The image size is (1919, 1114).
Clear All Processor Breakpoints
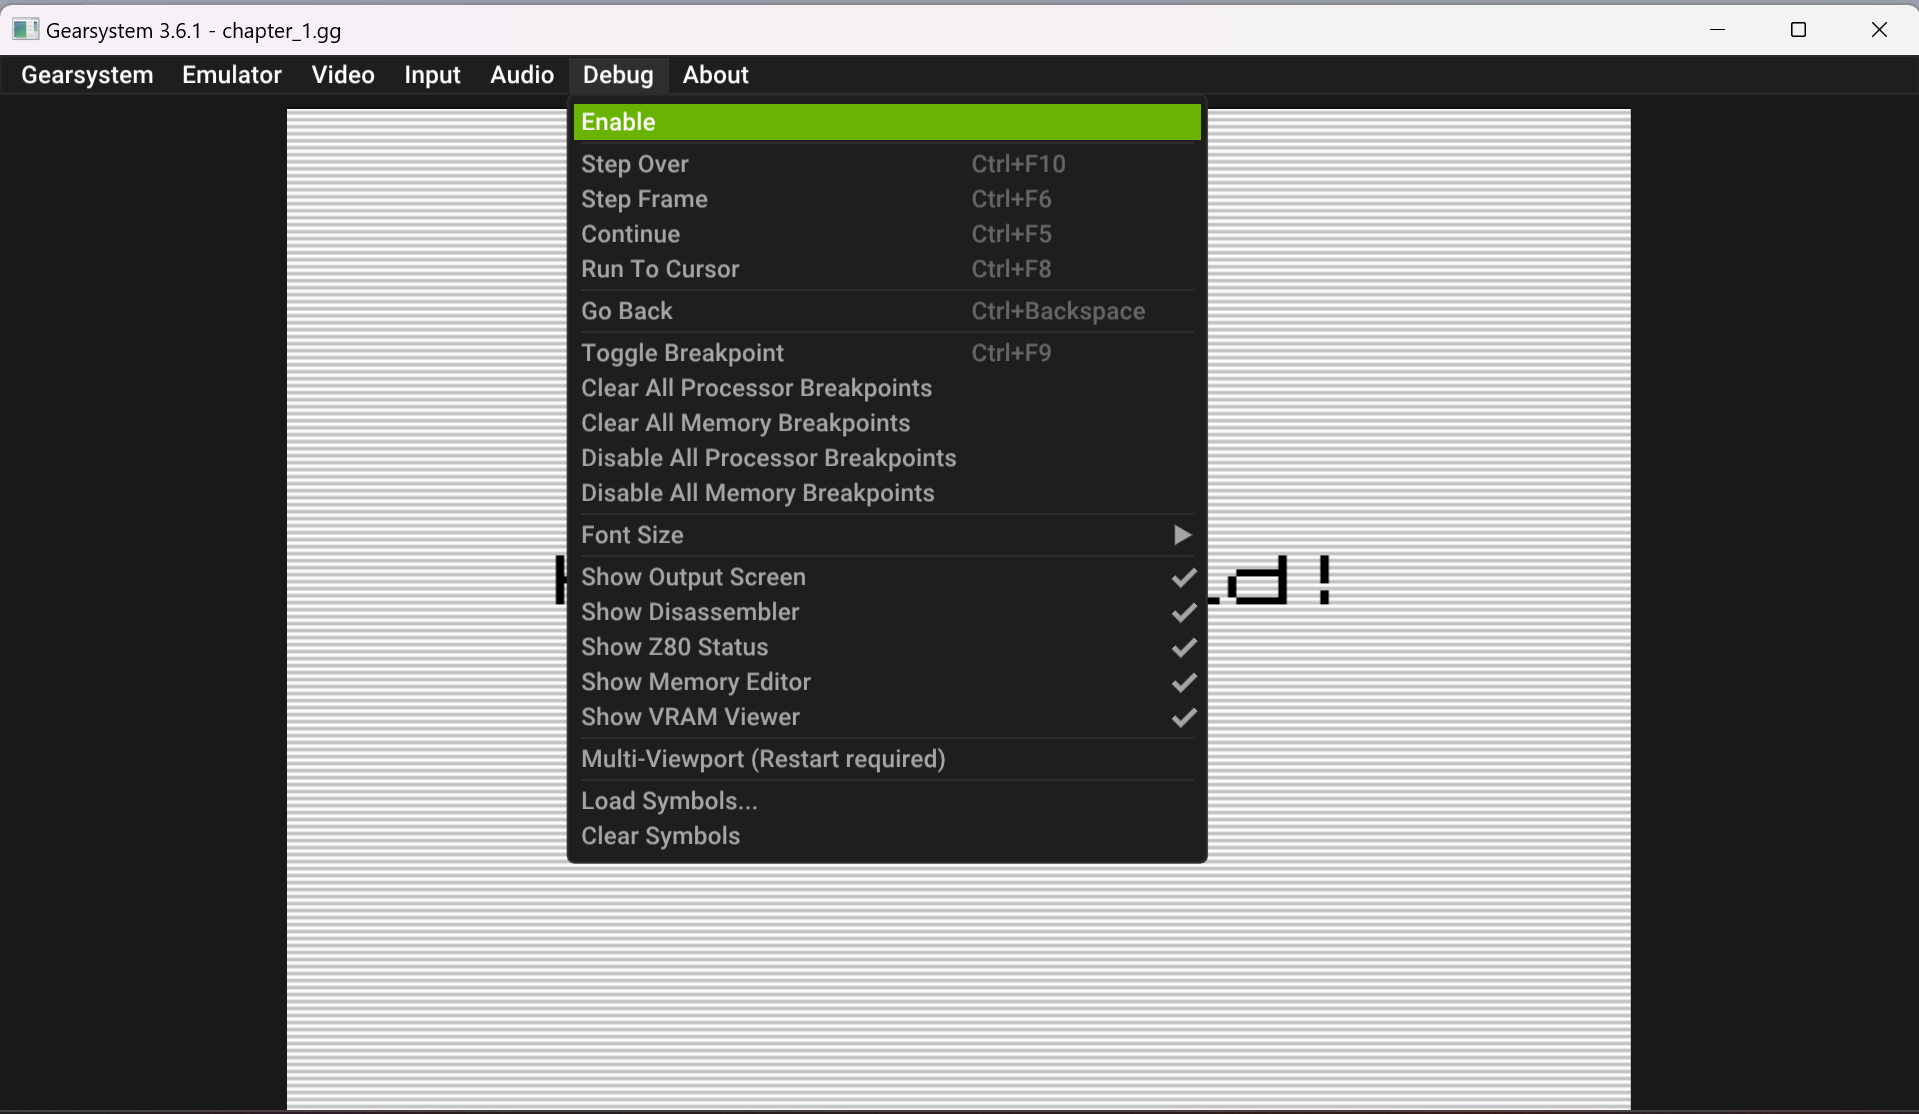click(887, 388)
